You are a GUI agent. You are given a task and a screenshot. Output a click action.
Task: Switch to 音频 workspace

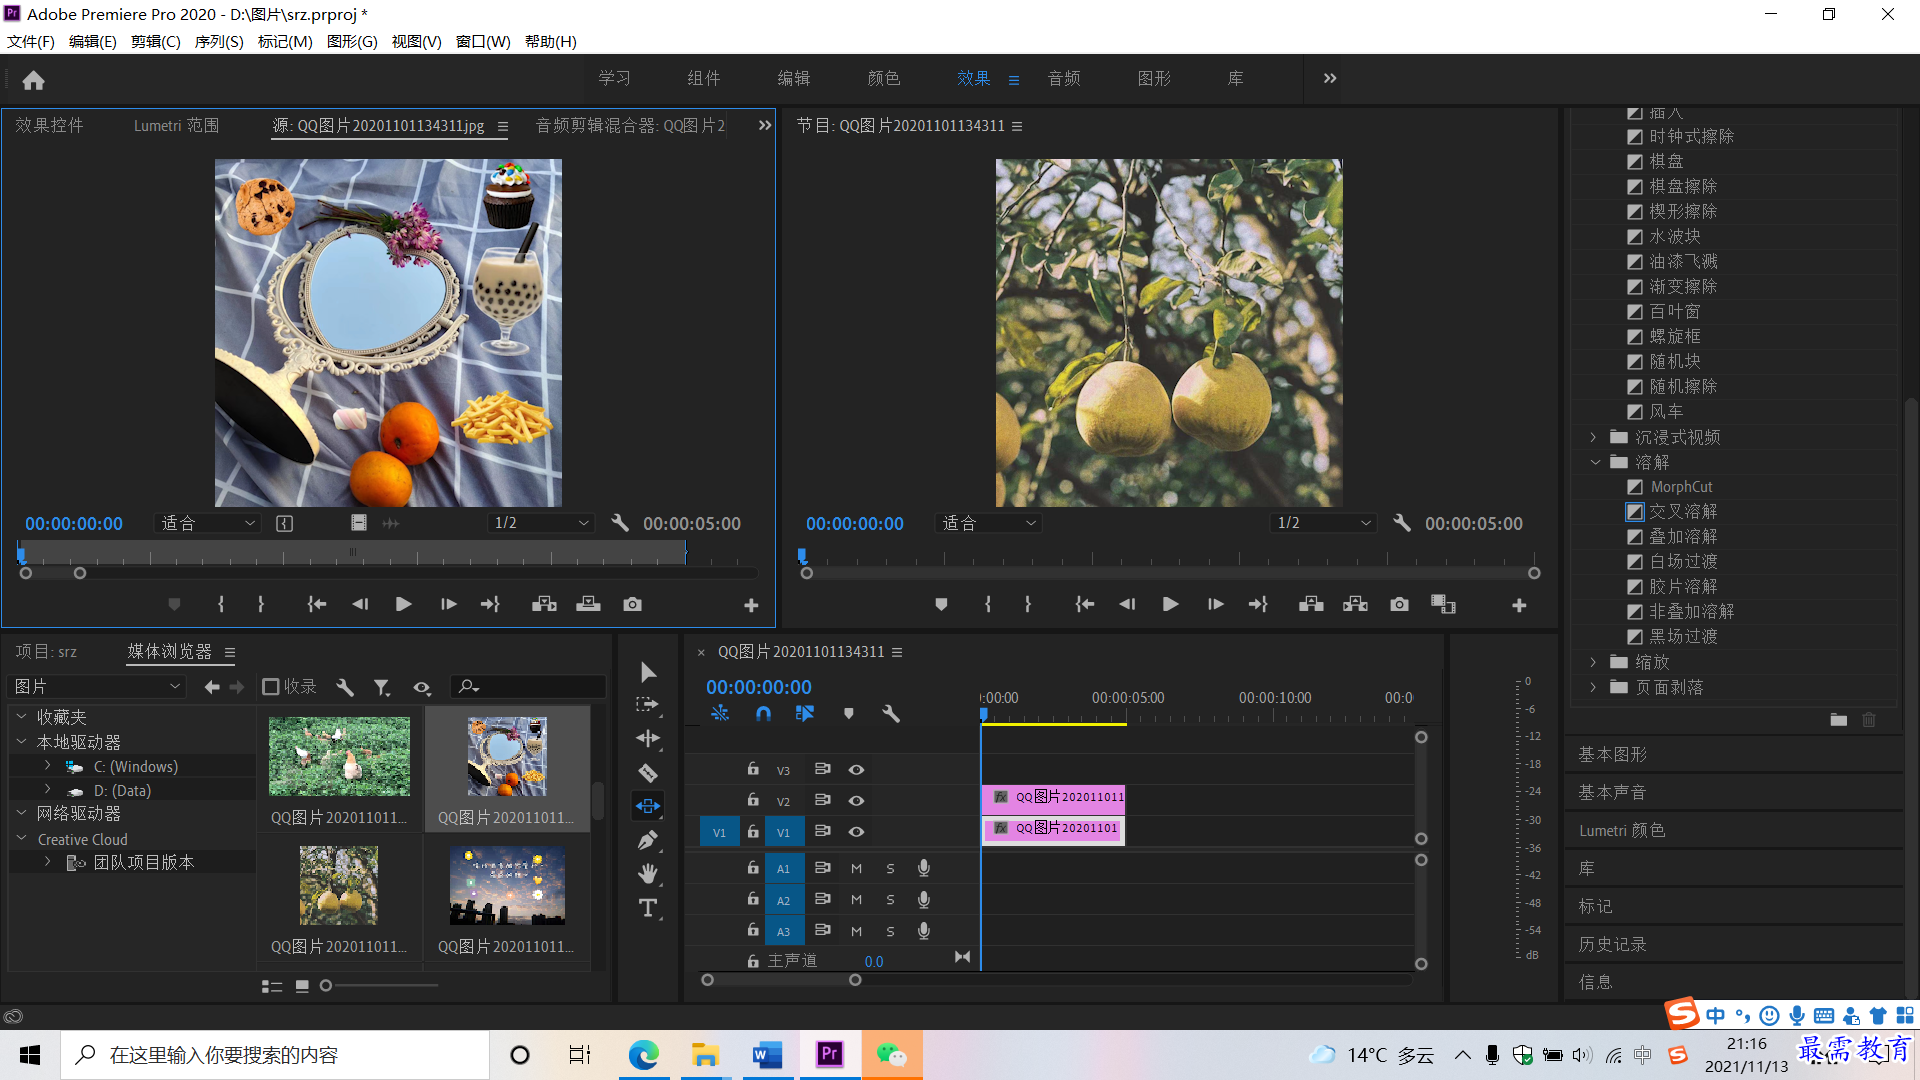coord(1064,78)
